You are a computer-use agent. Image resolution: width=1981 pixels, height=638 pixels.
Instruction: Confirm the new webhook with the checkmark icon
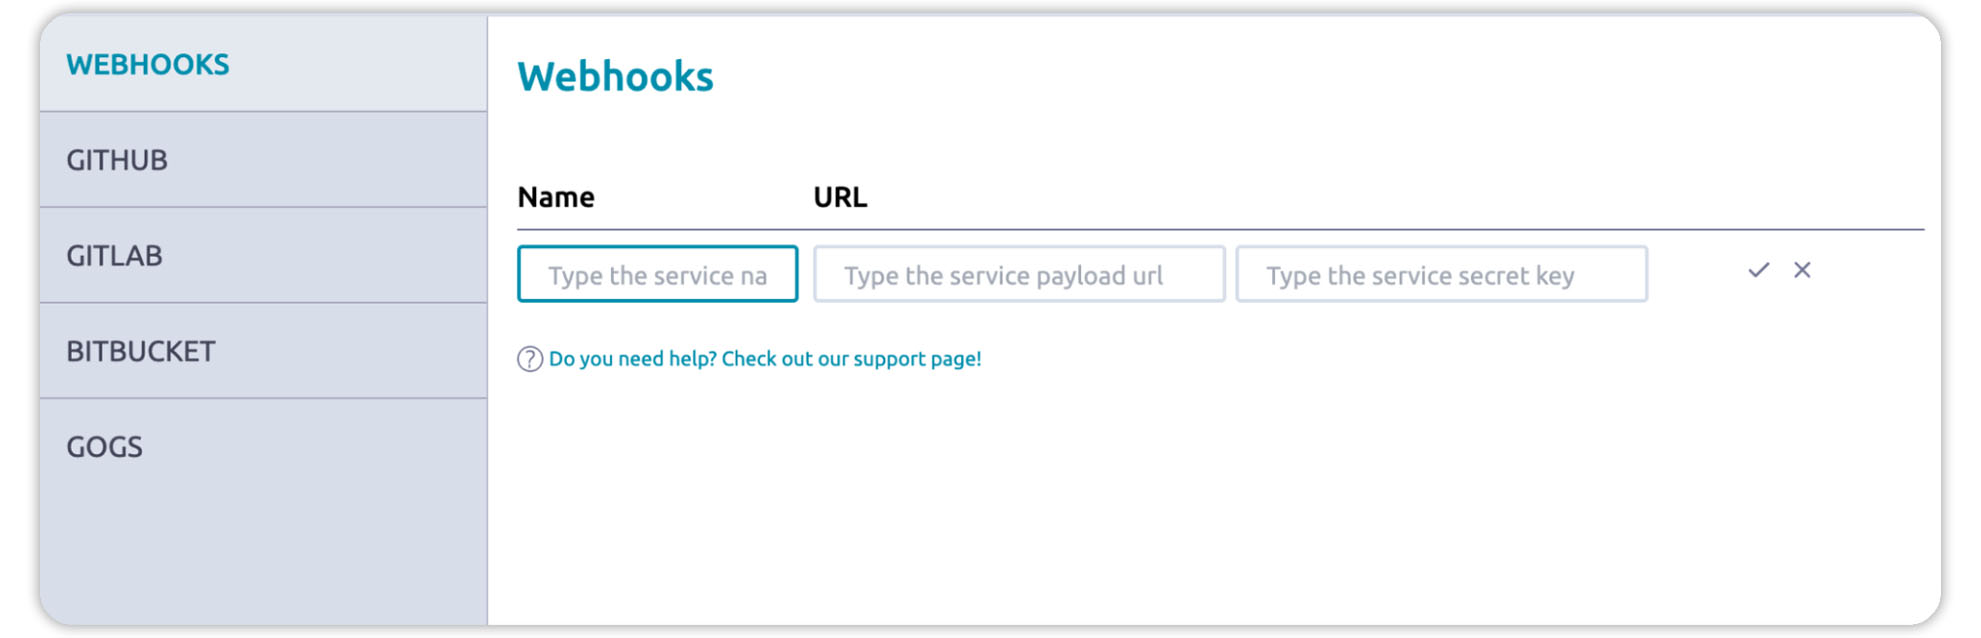point(1758,271)
